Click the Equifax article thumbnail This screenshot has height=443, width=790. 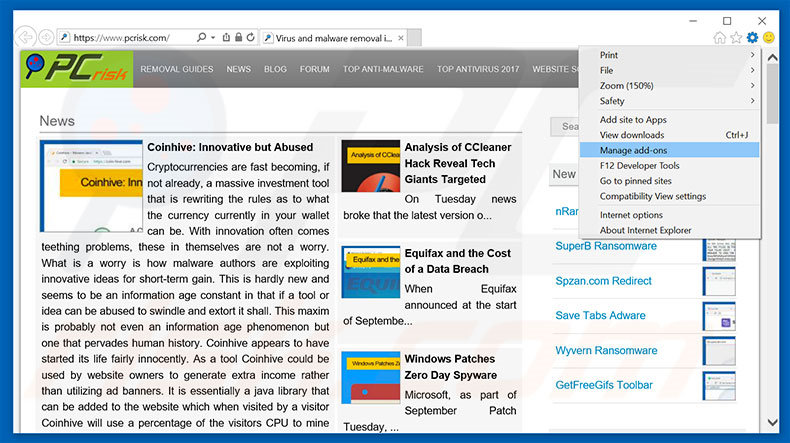click(370, 272)
